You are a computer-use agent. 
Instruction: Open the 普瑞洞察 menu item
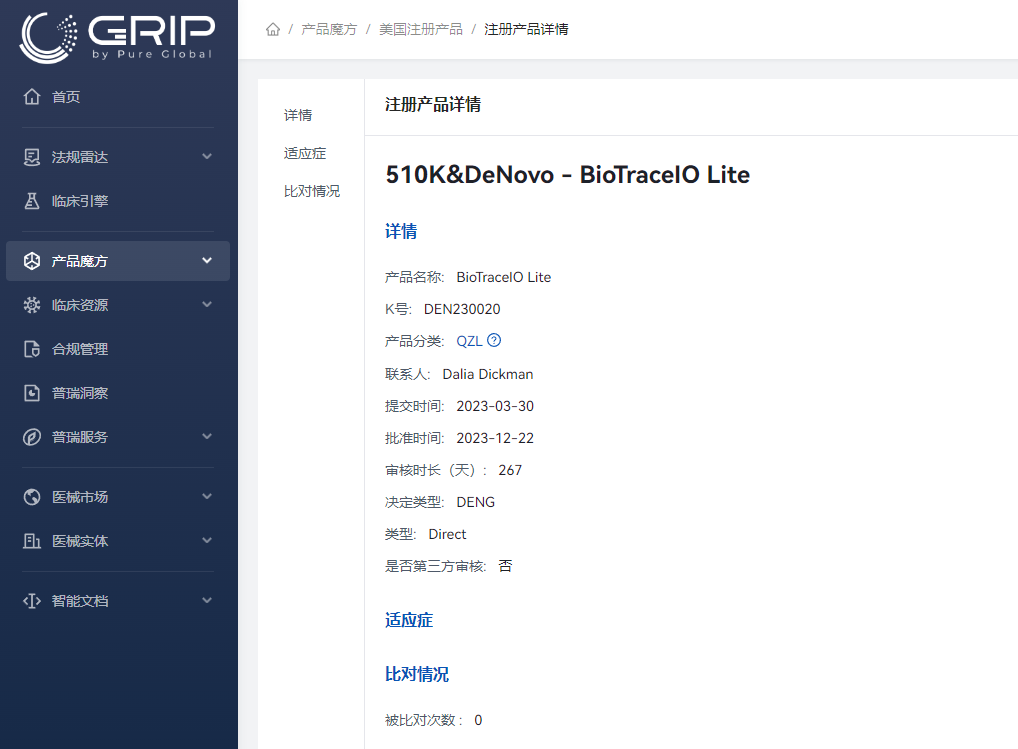click(x=118, y=393)
